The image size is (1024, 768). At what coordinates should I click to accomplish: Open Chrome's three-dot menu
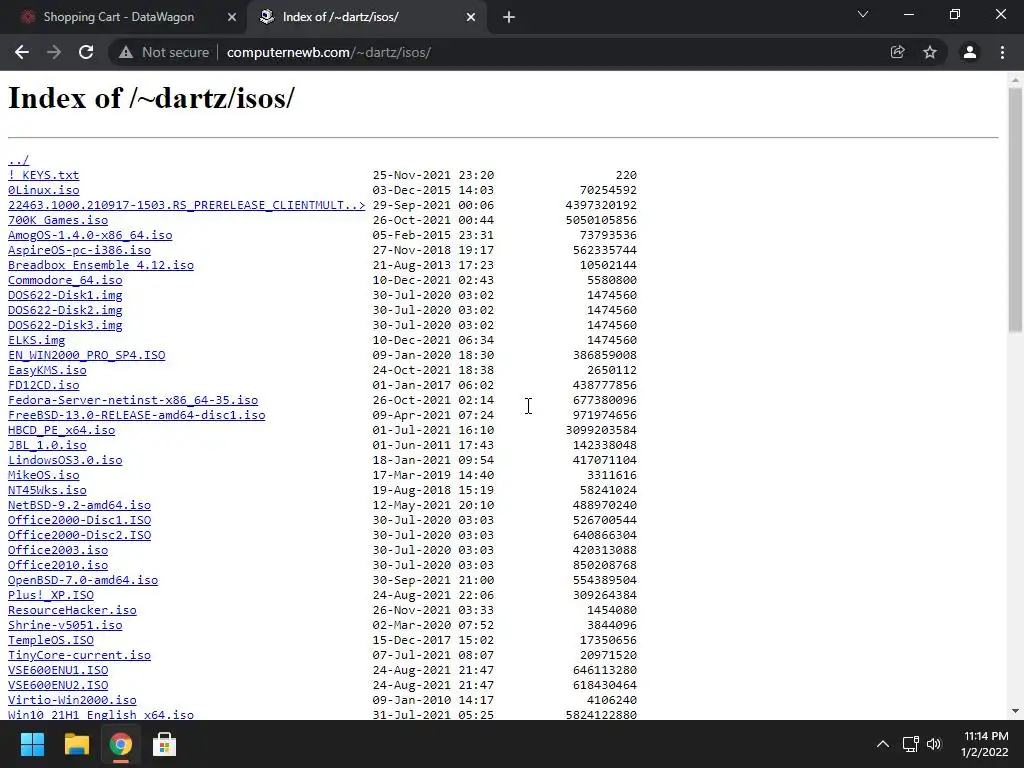tap(1002, 52)
